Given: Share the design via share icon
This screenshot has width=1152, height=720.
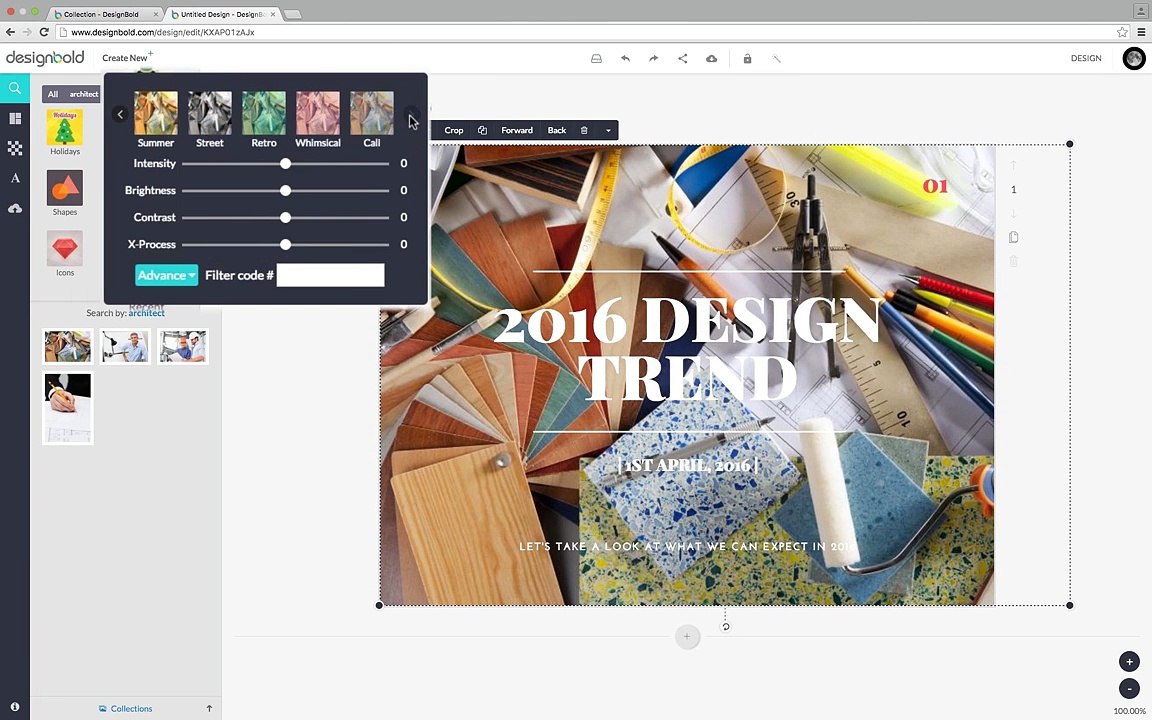Looking at the screenshot, I should pyautogui.click(x=683, y=58).
